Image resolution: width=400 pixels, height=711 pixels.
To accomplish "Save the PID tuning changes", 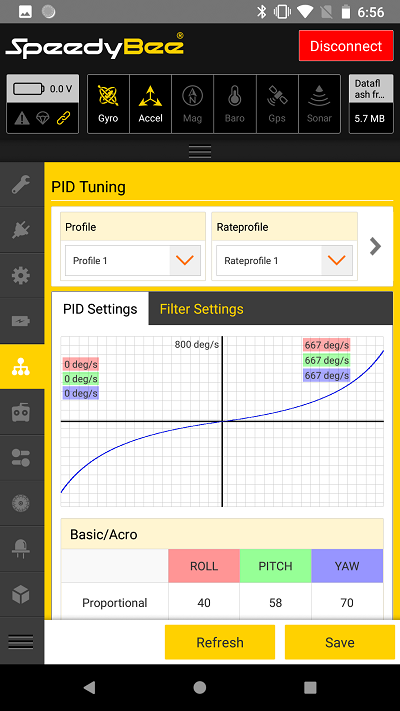I will (x=340, y=642).
